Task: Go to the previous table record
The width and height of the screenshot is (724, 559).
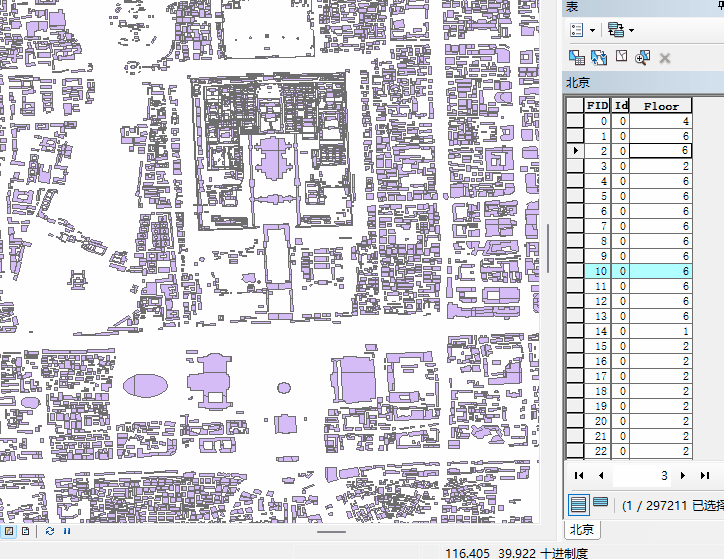Action: click(601, 475)
